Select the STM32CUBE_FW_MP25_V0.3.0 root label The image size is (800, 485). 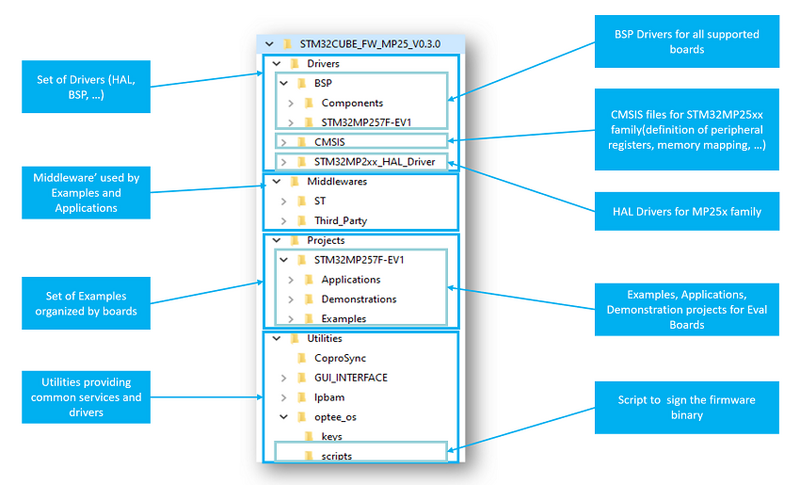pyautogui.click(x=370, y=44)
